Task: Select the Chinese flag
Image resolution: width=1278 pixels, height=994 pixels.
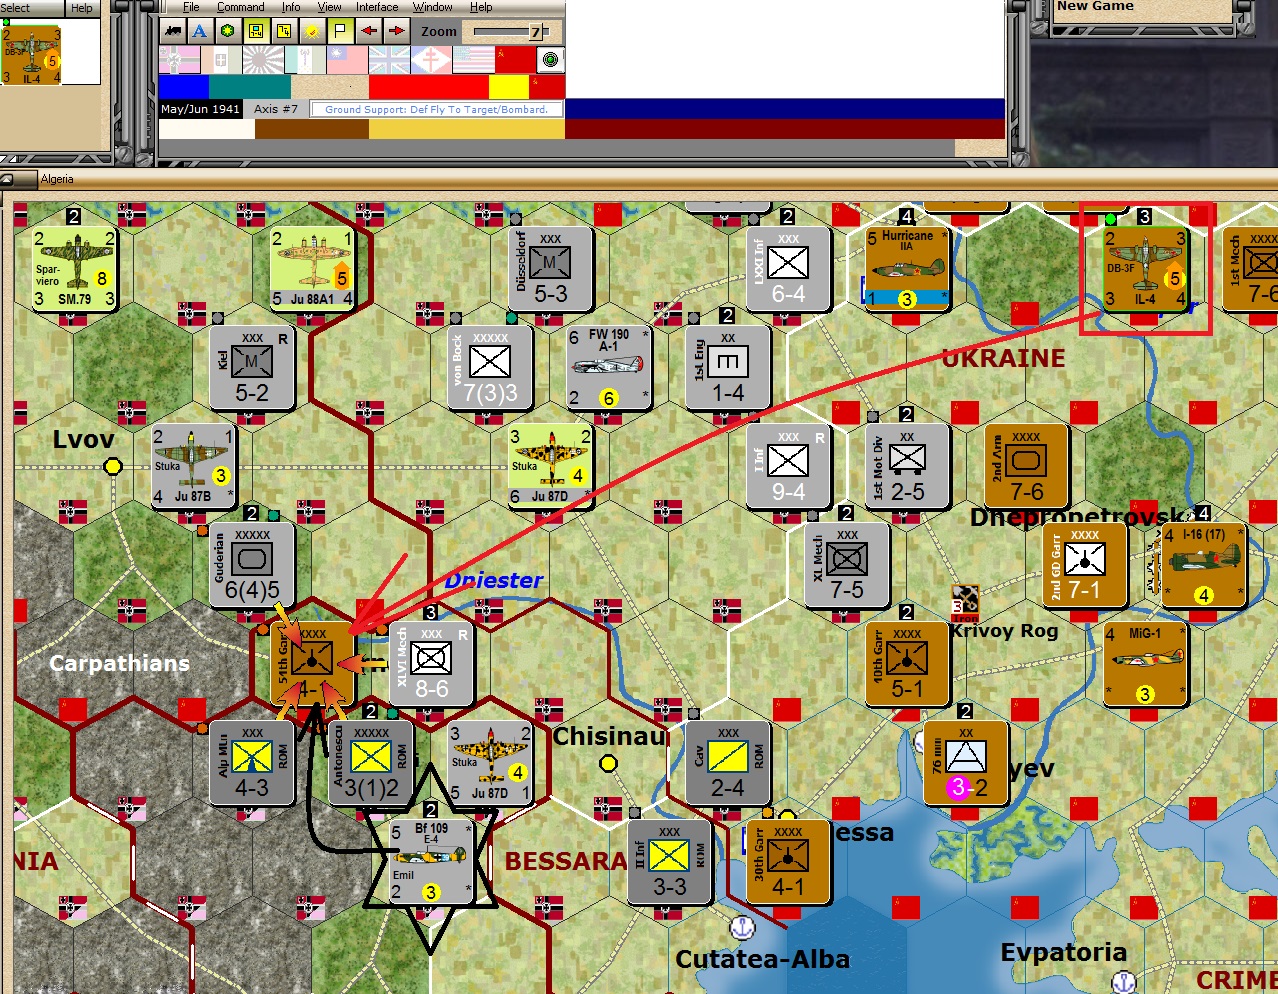Action: pyautogui.click(x=347, y=60)
